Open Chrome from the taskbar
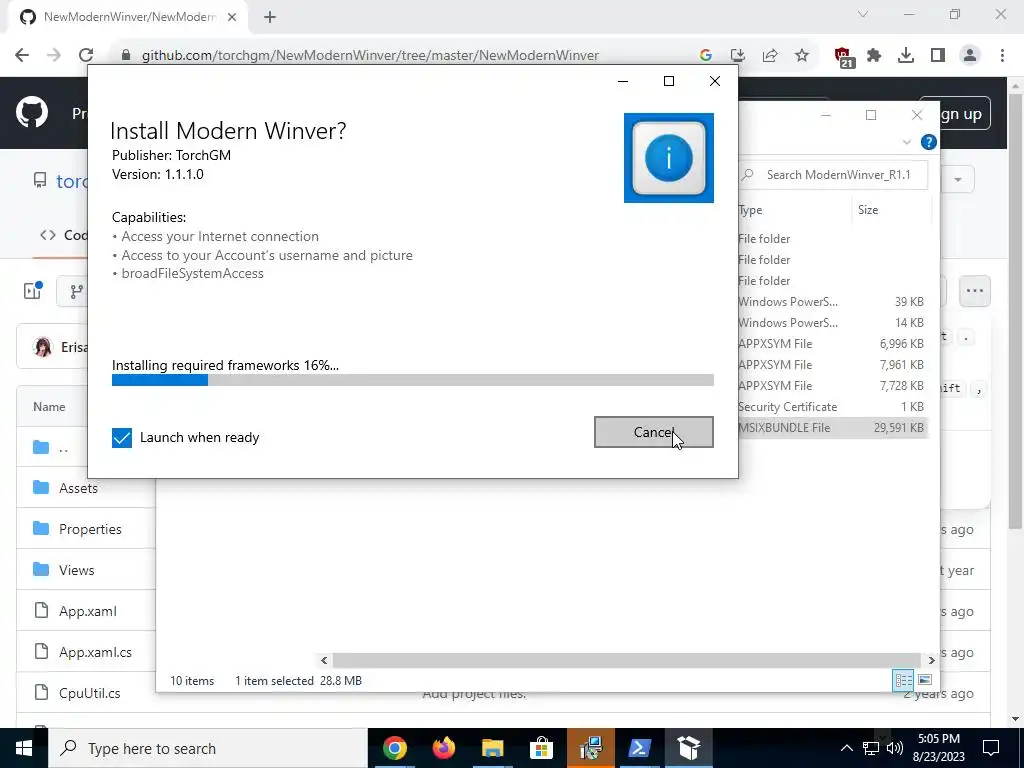The image size is (1024, 768). coord(394,748)
